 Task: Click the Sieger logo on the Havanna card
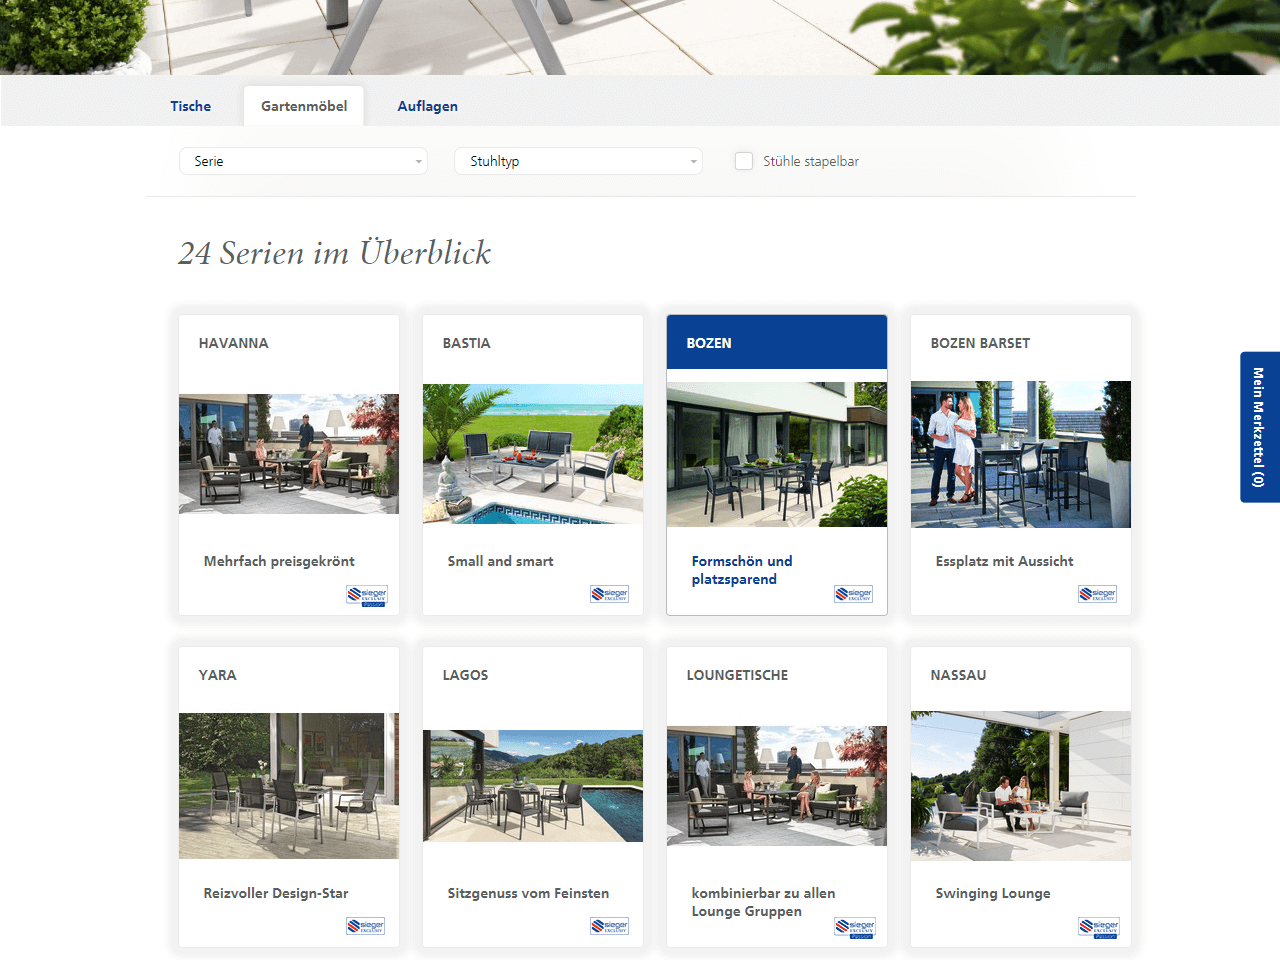(367, 596)
